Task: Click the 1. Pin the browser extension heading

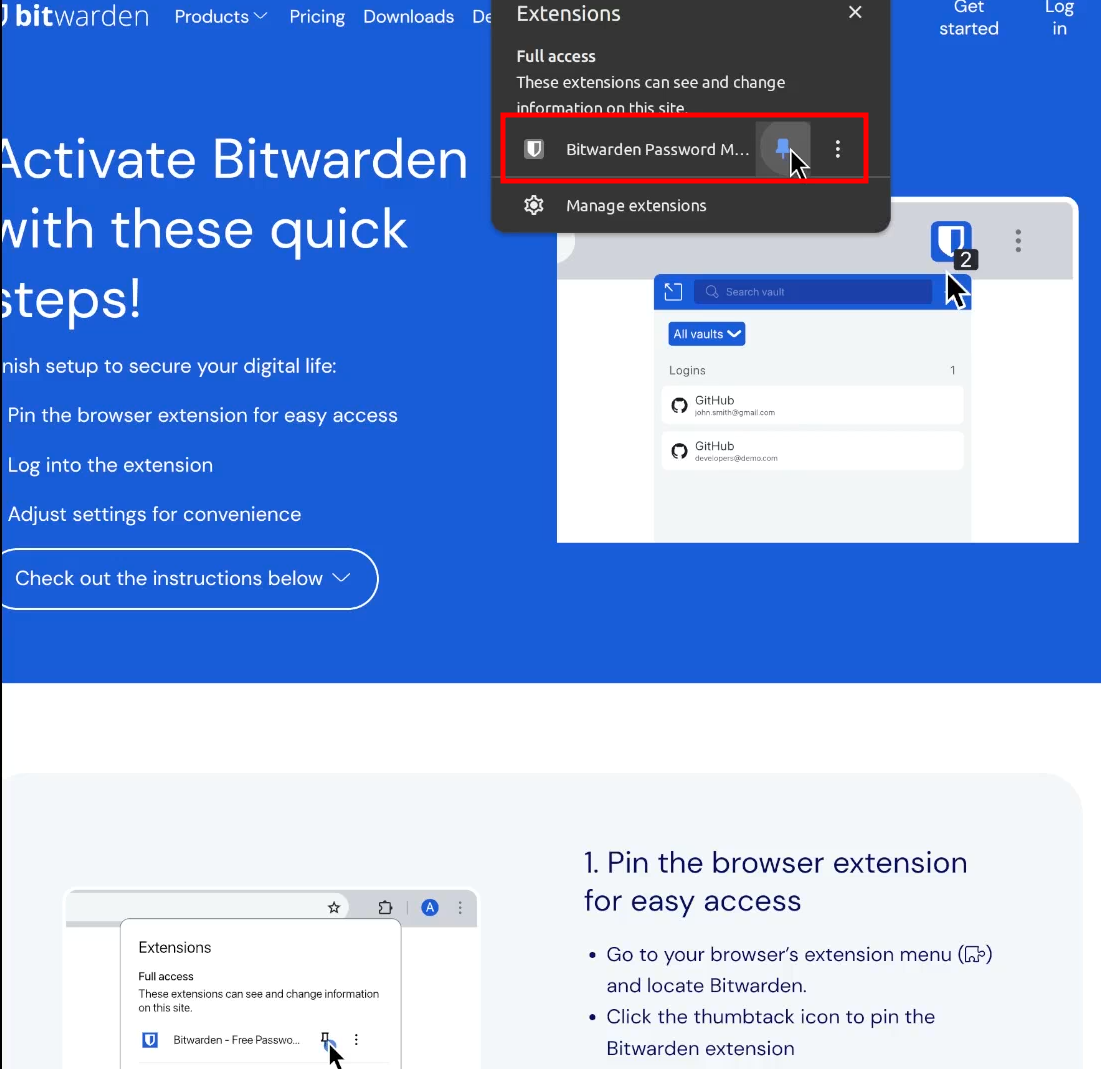Action: tap(775, 881)
